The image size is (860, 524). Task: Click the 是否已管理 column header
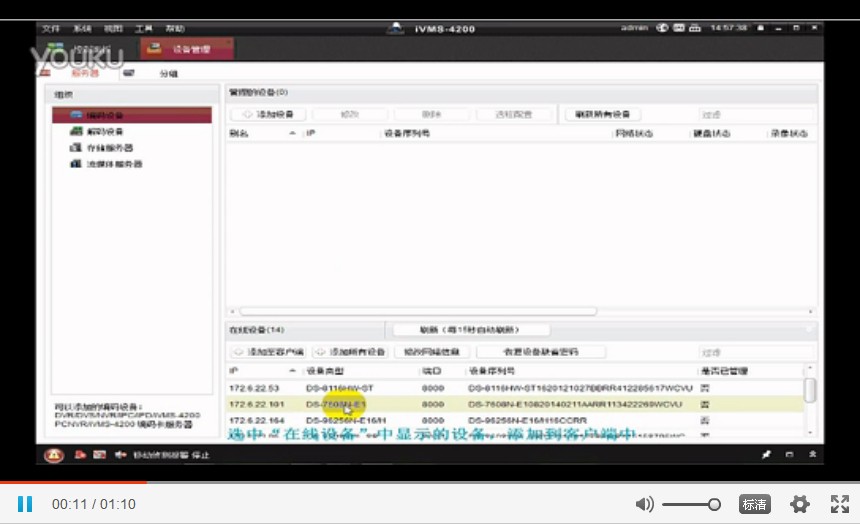724,371
